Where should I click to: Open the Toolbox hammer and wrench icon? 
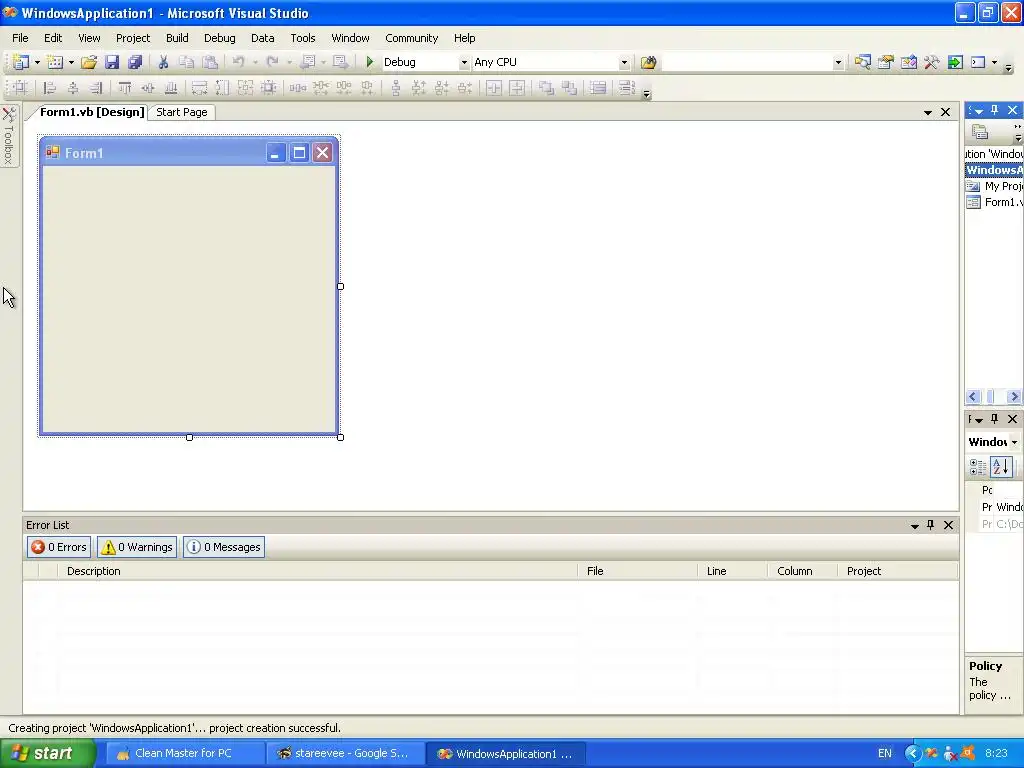pos(932,62)
